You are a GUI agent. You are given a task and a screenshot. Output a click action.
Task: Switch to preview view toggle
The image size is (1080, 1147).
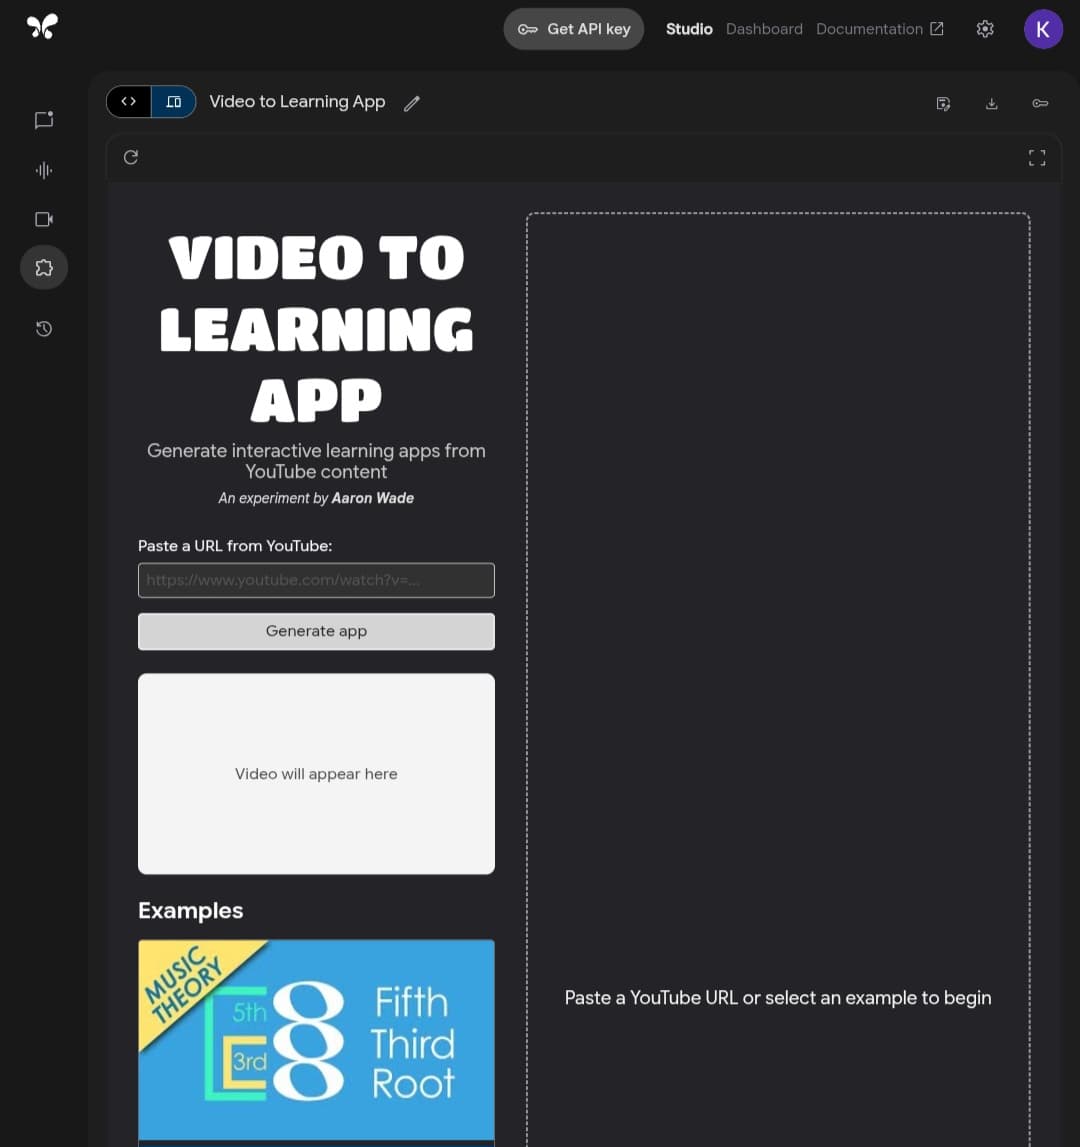(174, 102)
